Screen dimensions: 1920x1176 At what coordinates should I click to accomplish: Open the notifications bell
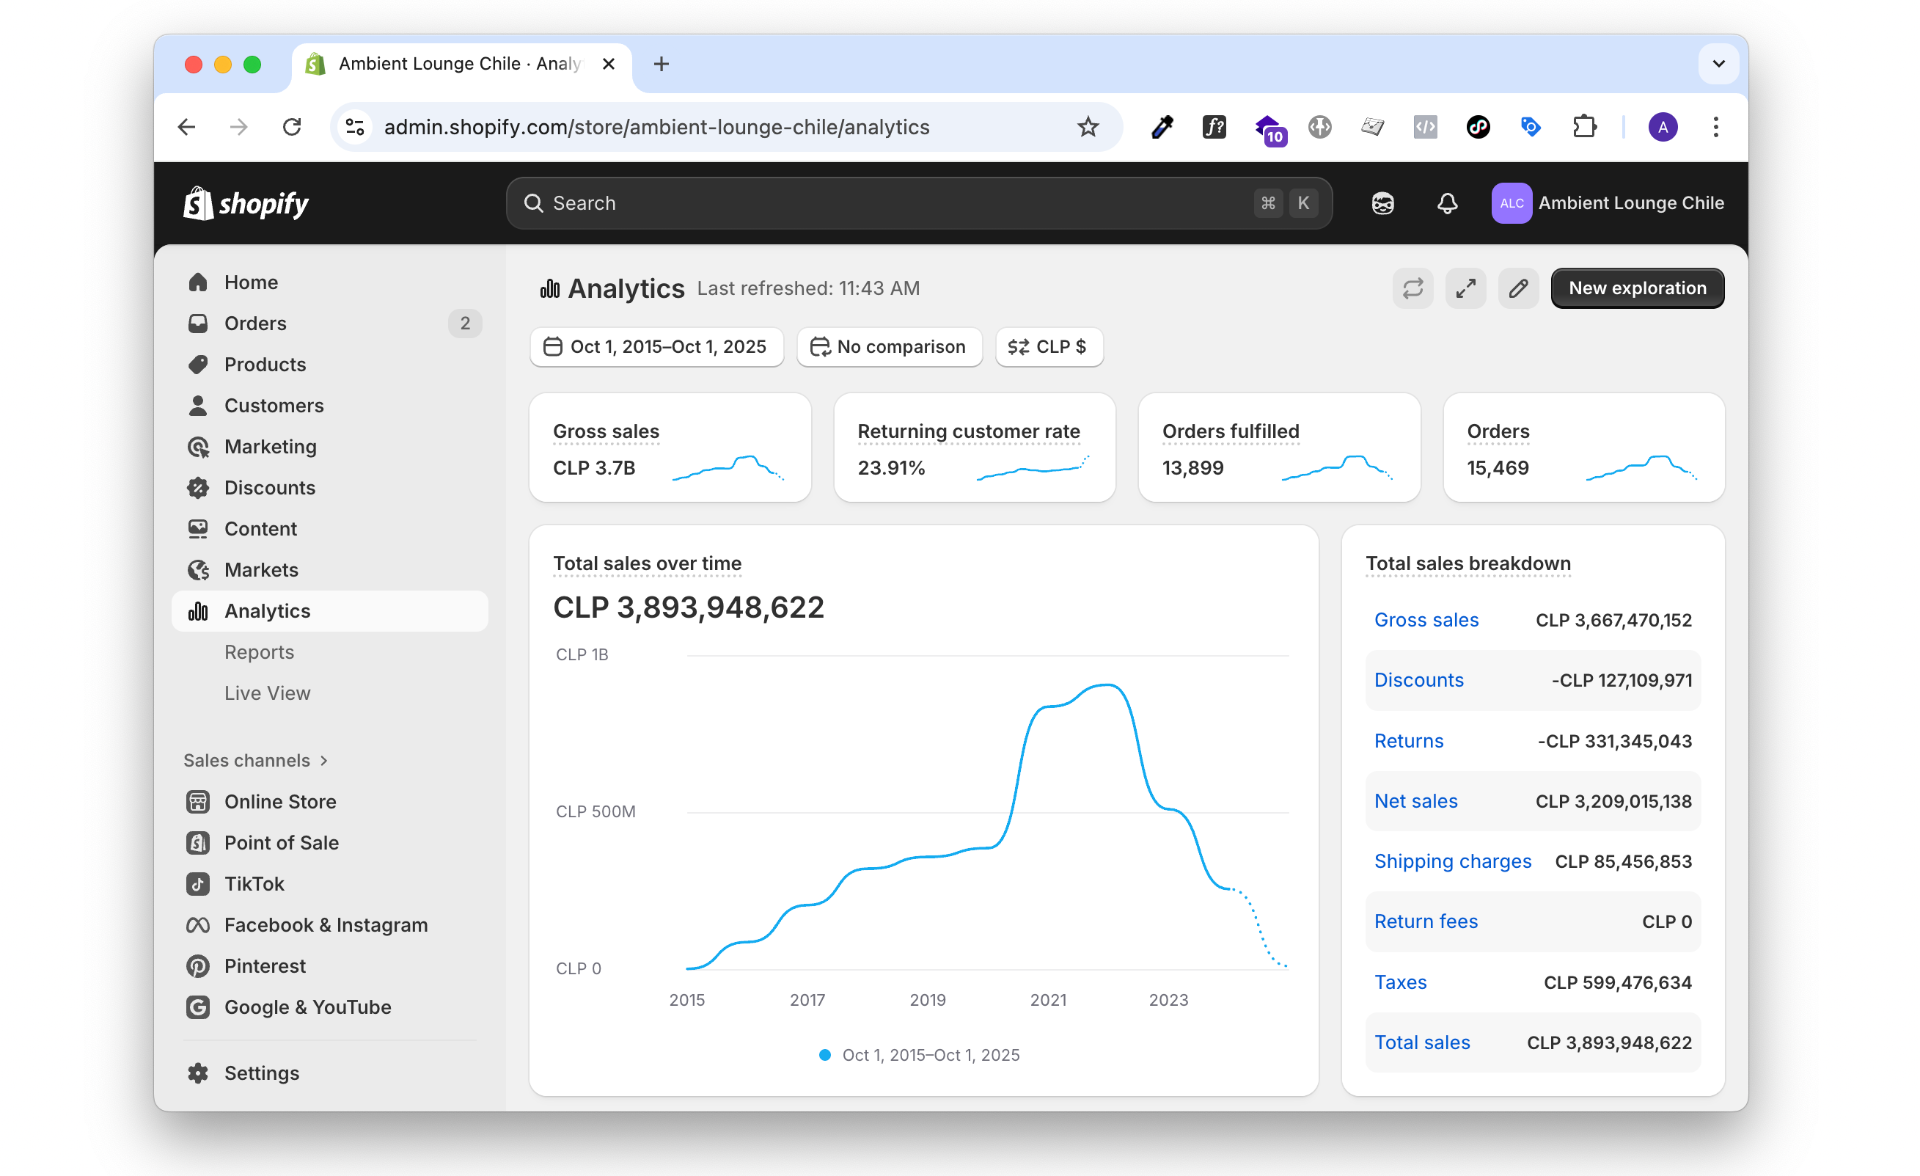click(1446, 204)
